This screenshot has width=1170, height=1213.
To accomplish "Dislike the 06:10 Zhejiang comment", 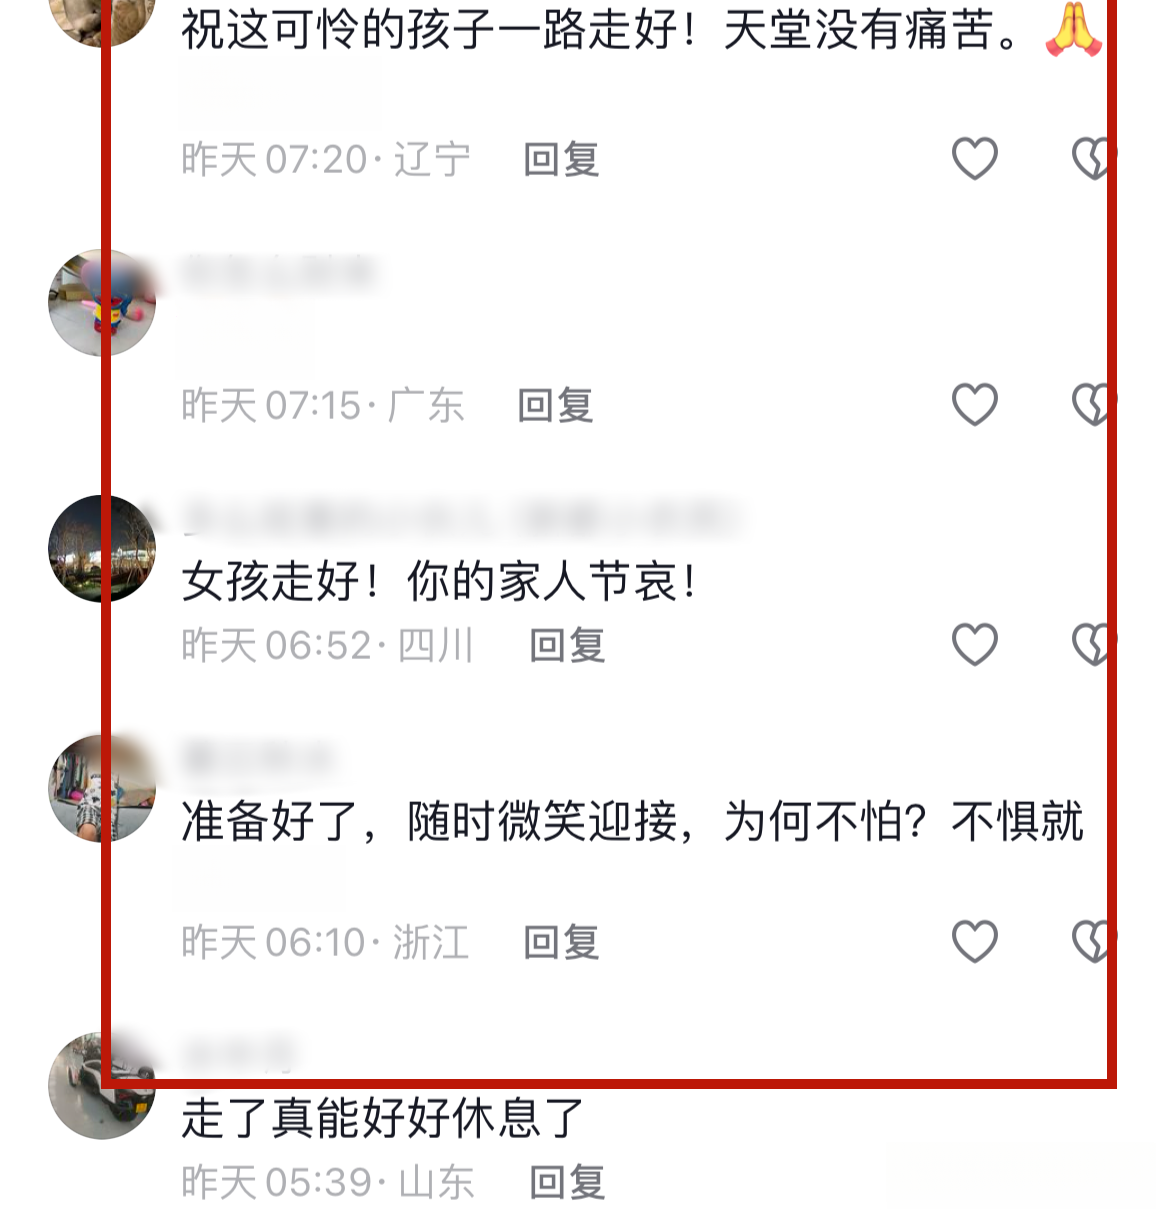I will 1092,942.
